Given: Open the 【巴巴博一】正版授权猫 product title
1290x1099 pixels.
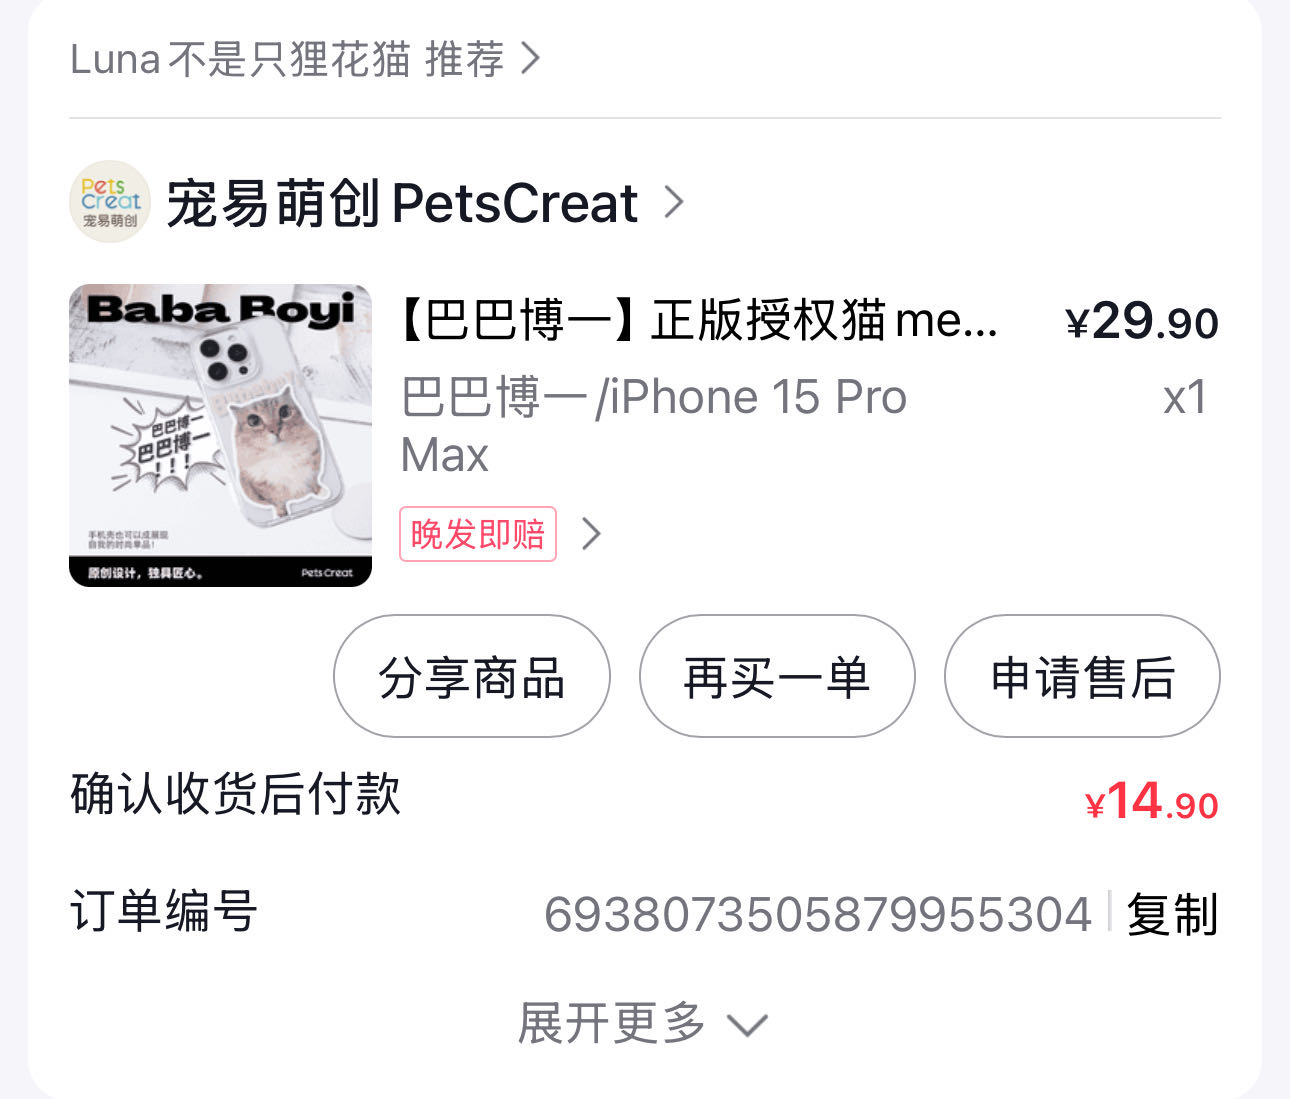Looking at the screenshot, I should pyautogui.click(x=699, y=321).
